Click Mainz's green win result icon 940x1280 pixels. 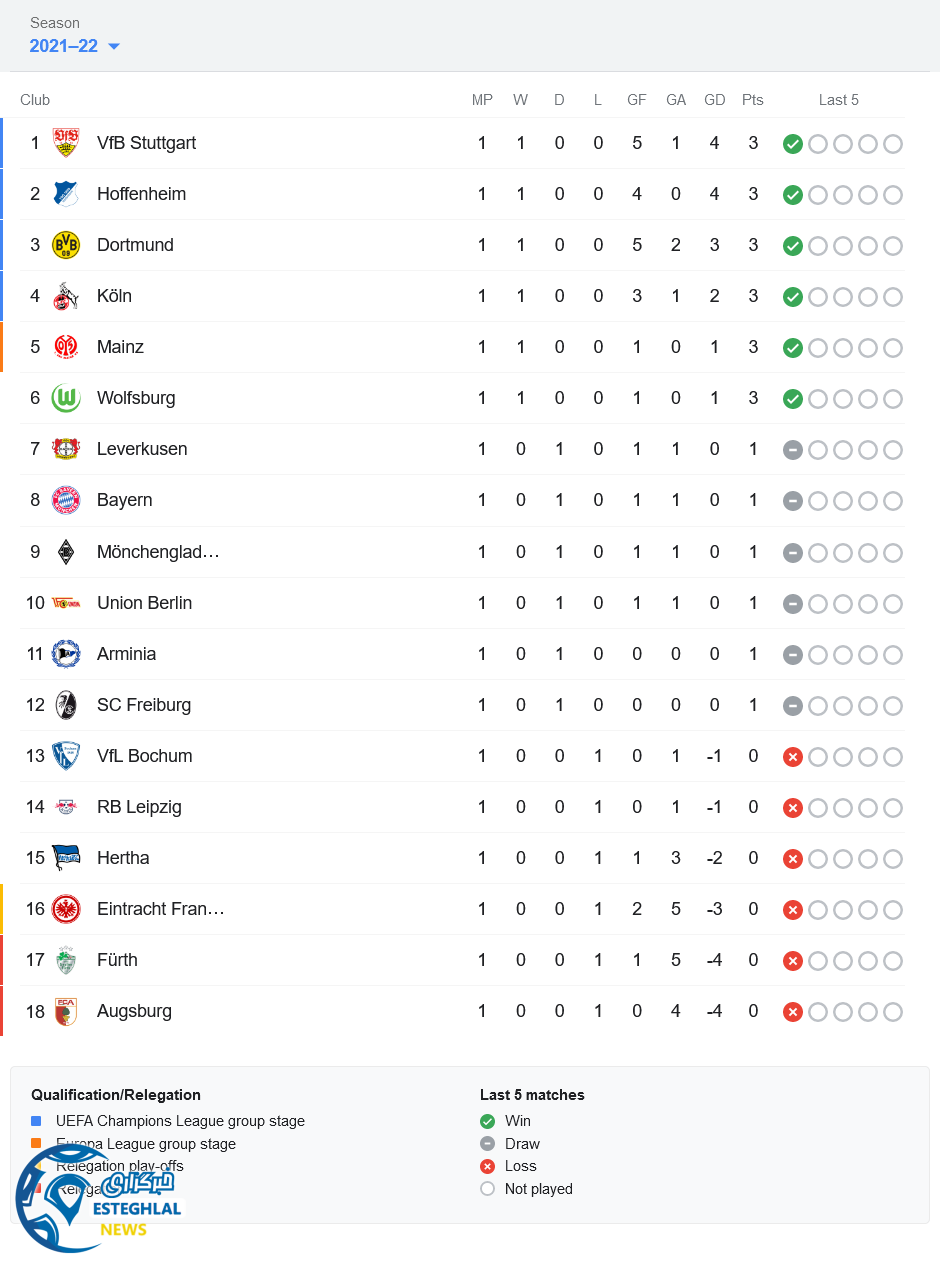coord(793,348)
